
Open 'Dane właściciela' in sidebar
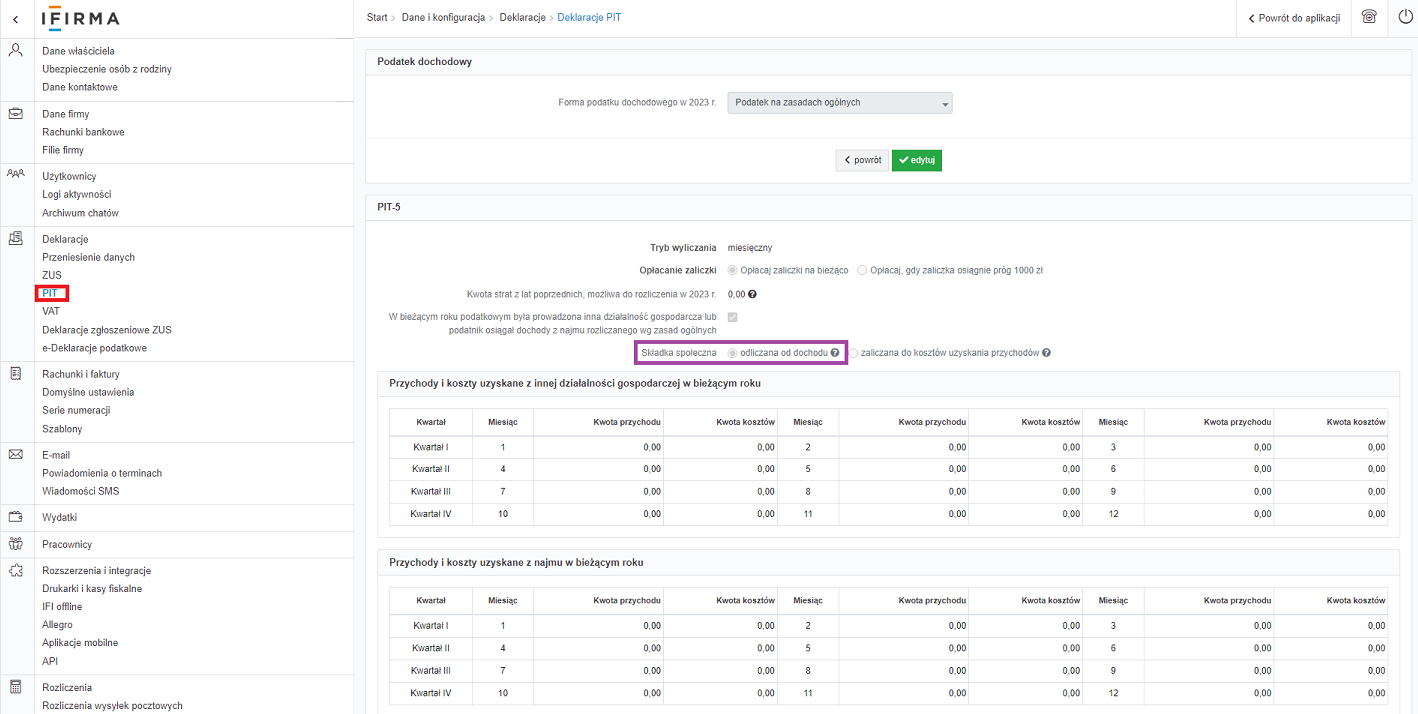click(78, 51)
